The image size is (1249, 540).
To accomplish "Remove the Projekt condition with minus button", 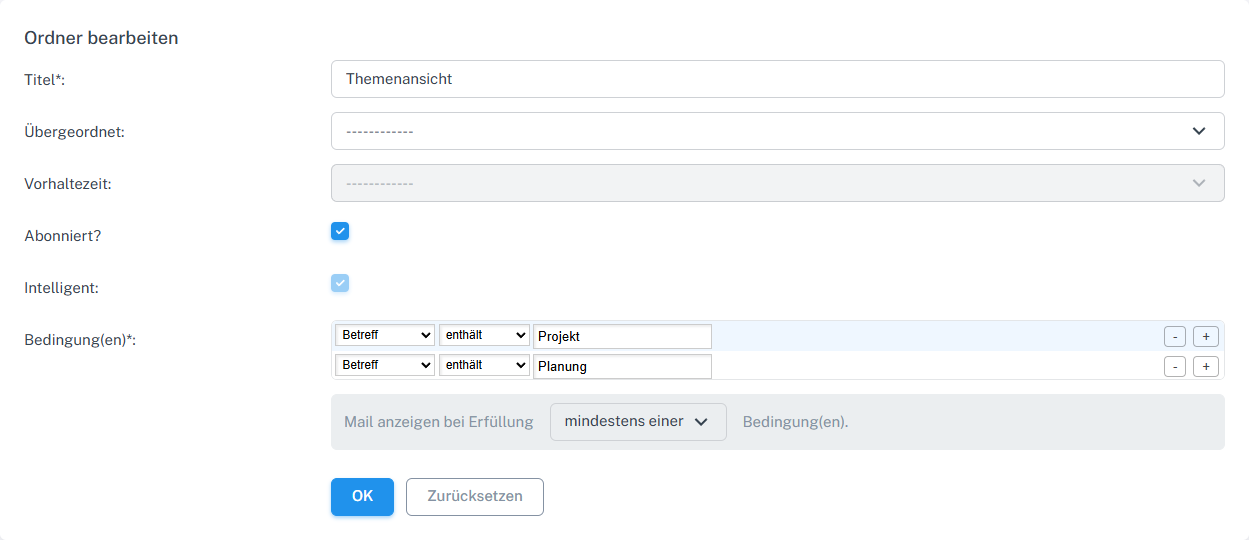I will pyautogui.click(x=1175, y=337).
